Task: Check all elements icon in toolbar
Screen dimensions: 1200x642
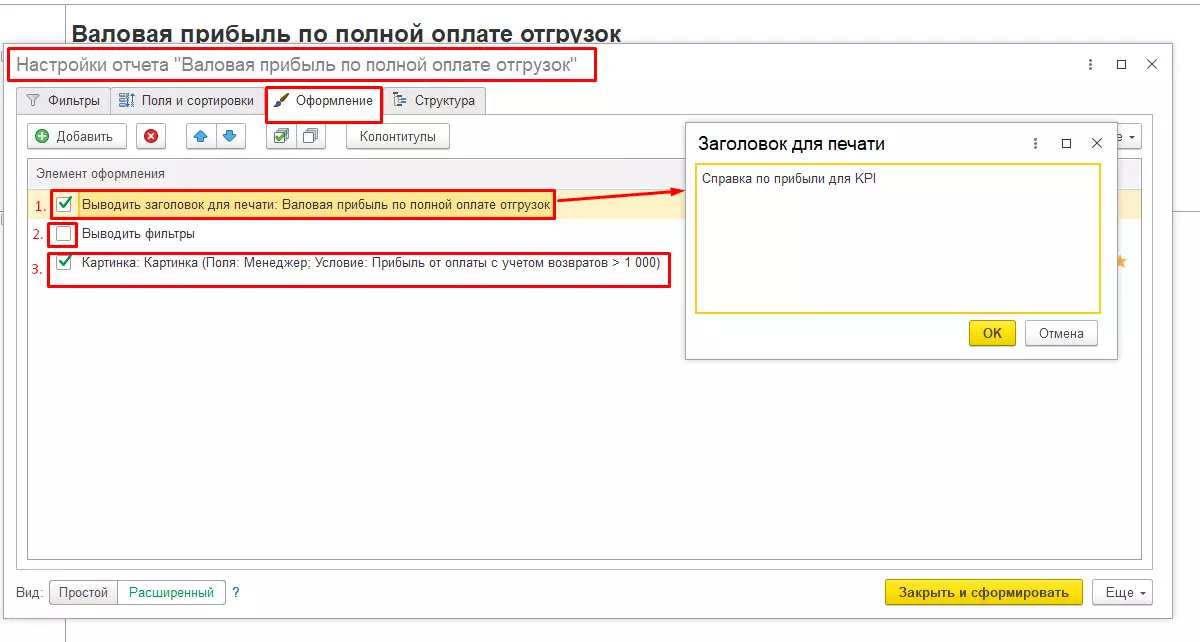Action: [x=281, y=136]
